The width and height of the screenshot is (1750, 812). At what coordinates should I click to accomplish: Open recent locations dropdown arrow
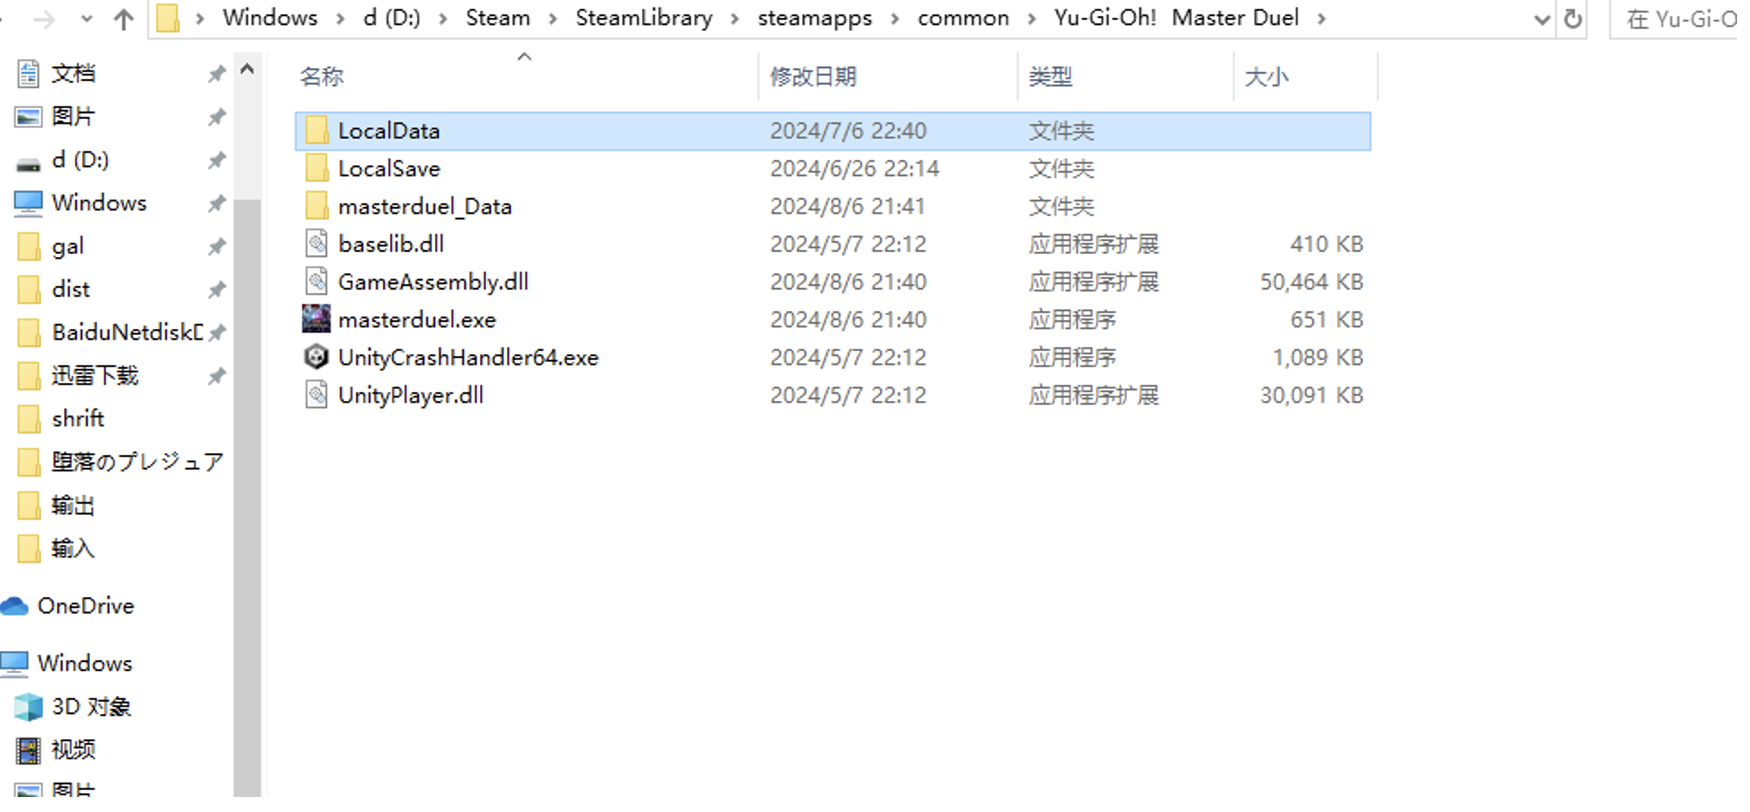86,19
